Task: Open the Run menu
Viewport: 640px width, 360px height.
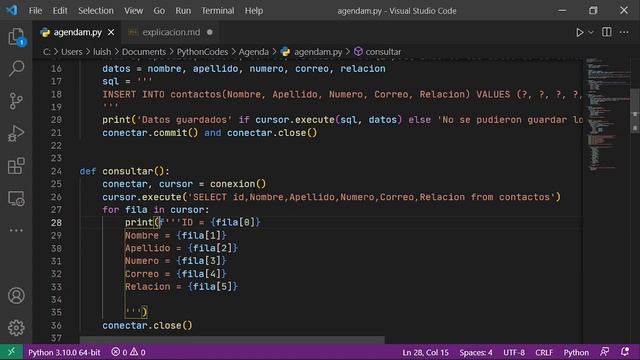Action: pos(183,11)
